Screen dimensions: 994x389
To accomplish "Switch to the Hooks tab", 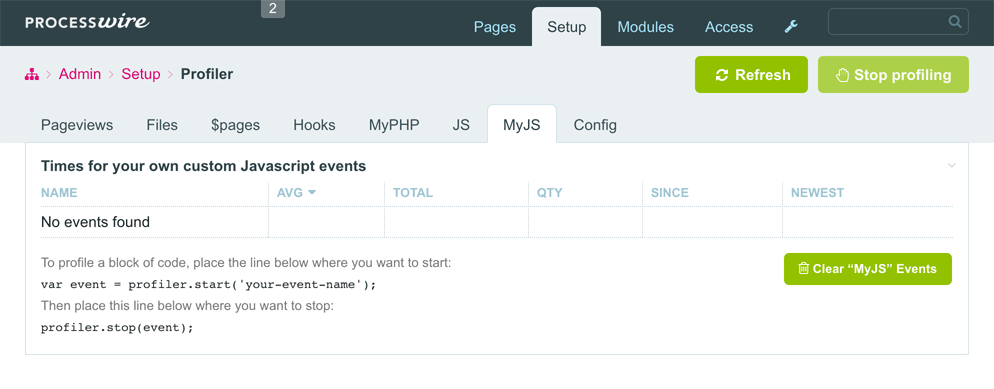I will [314, 125].
